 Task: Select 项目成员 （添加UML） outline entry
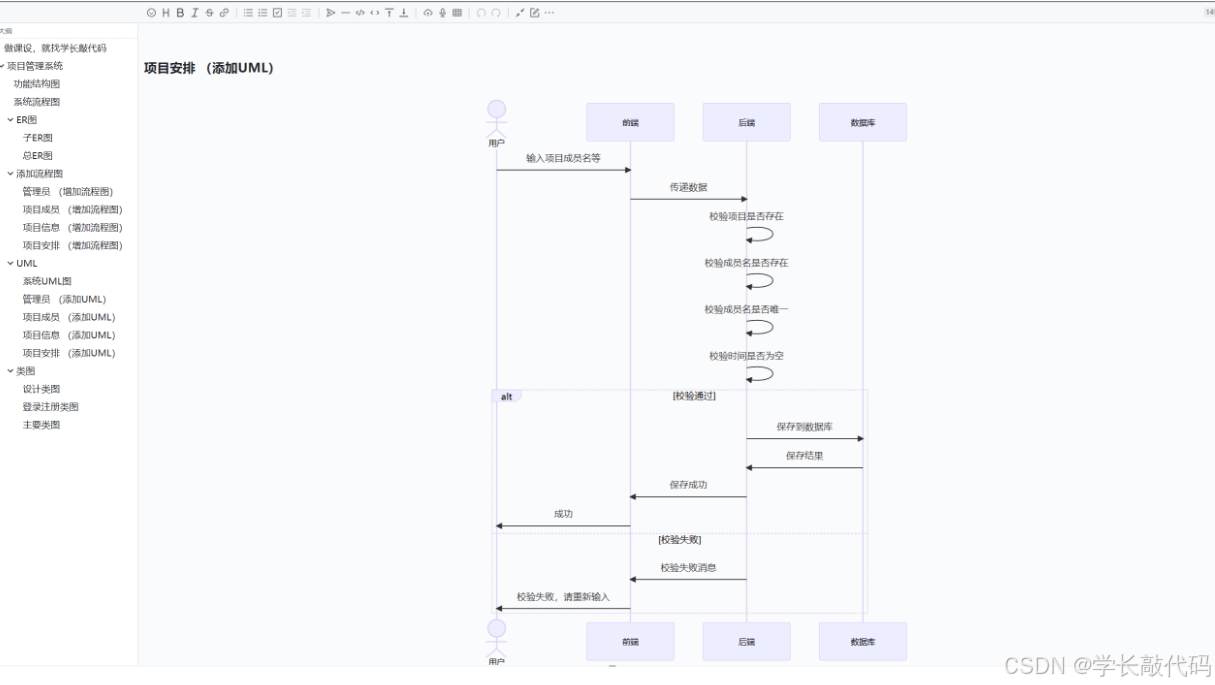pyautogui.click(x=69, y=318)
